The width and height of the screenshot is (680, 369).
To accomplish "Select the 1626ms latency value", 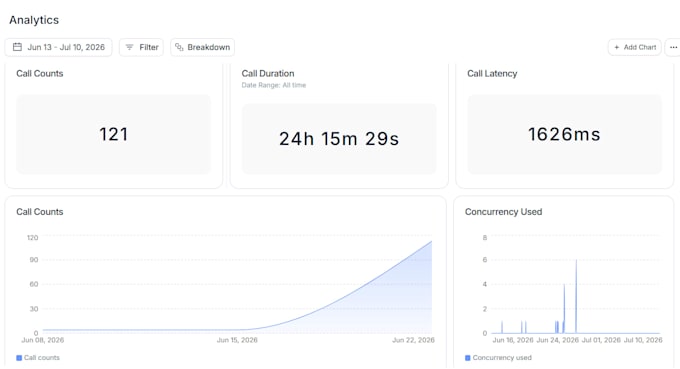I will (x=564, y=134).
